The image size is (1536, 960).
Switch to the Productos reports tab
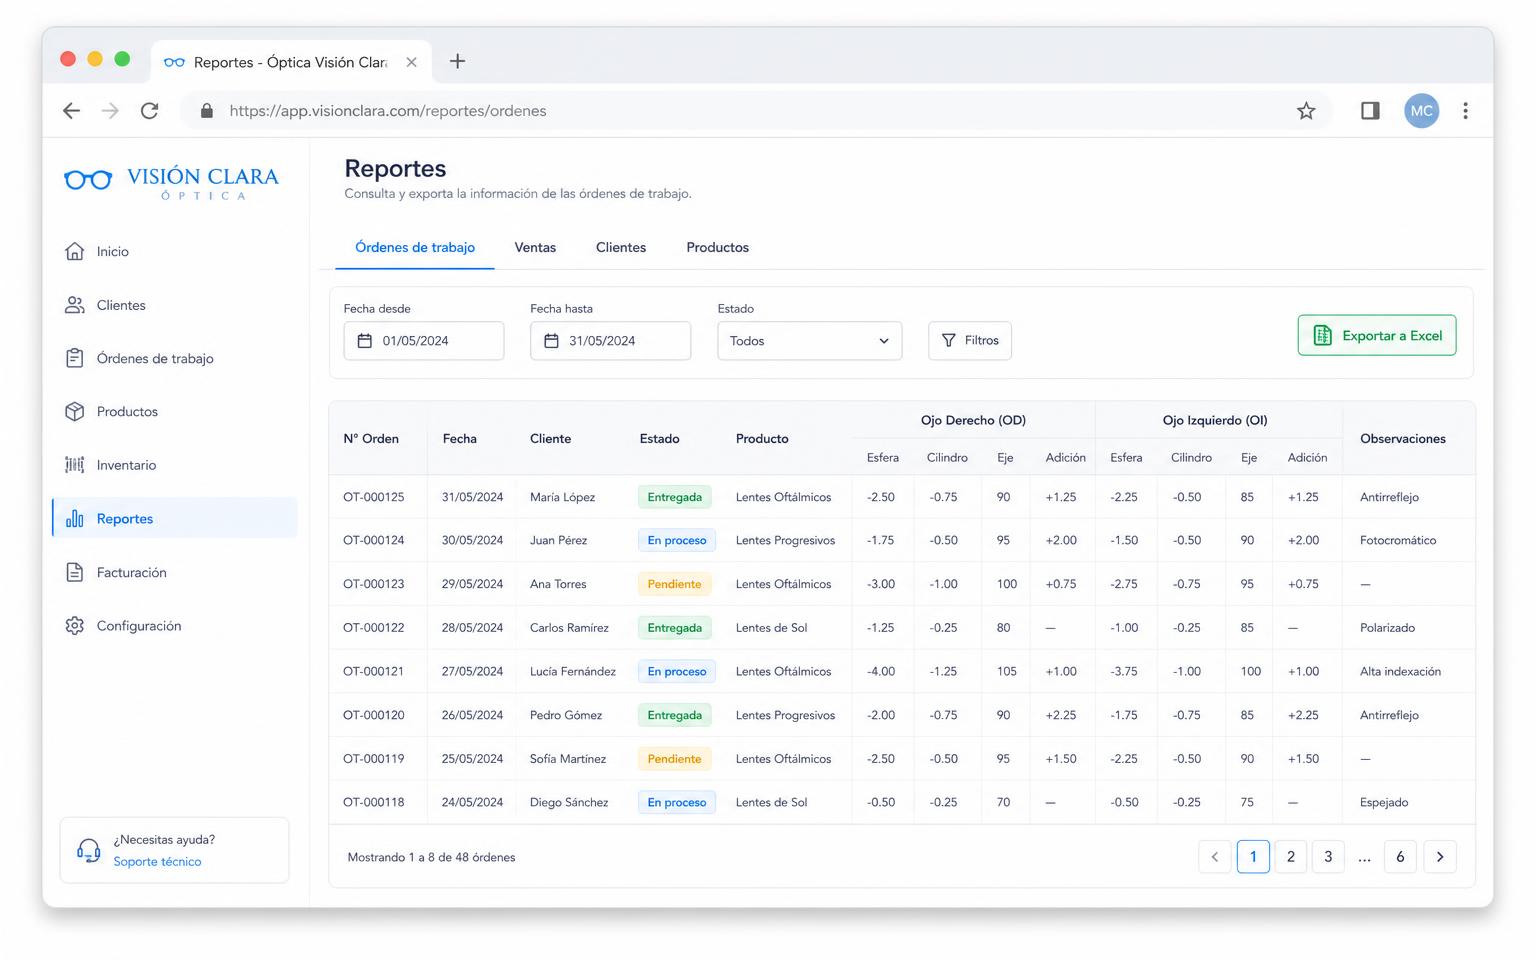[x=717, y=247]
